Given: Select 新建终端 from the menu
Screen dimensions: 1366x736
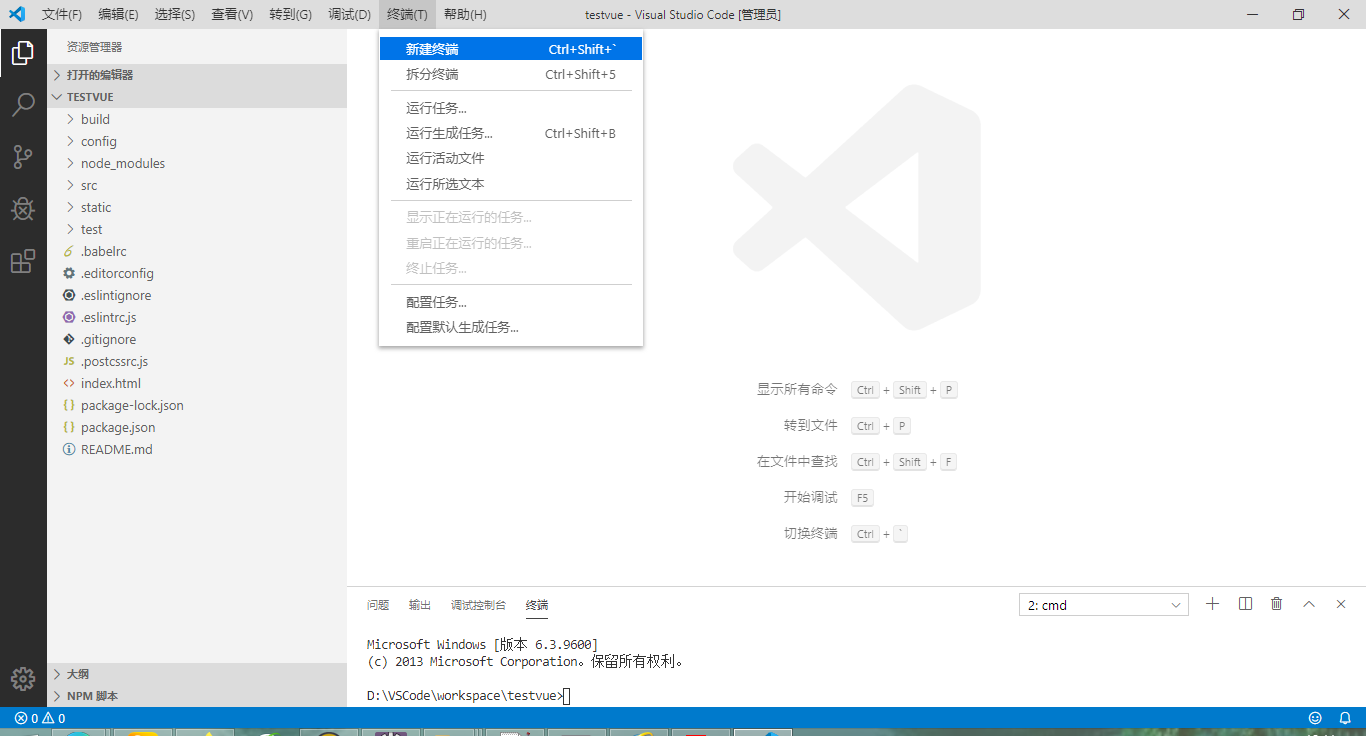Looking at the screenshot, I should click(x=511, y=49).
